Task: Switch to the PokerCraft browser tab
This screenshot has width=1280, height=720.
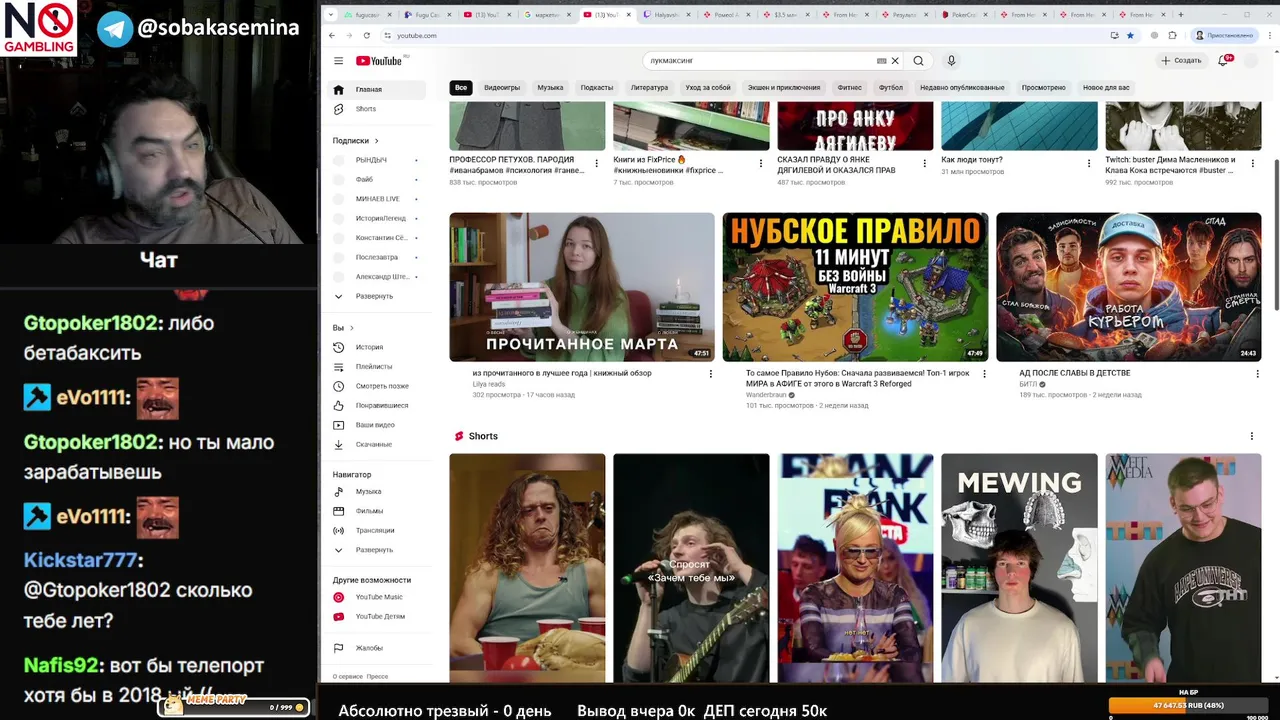Action: coord(965,15)
